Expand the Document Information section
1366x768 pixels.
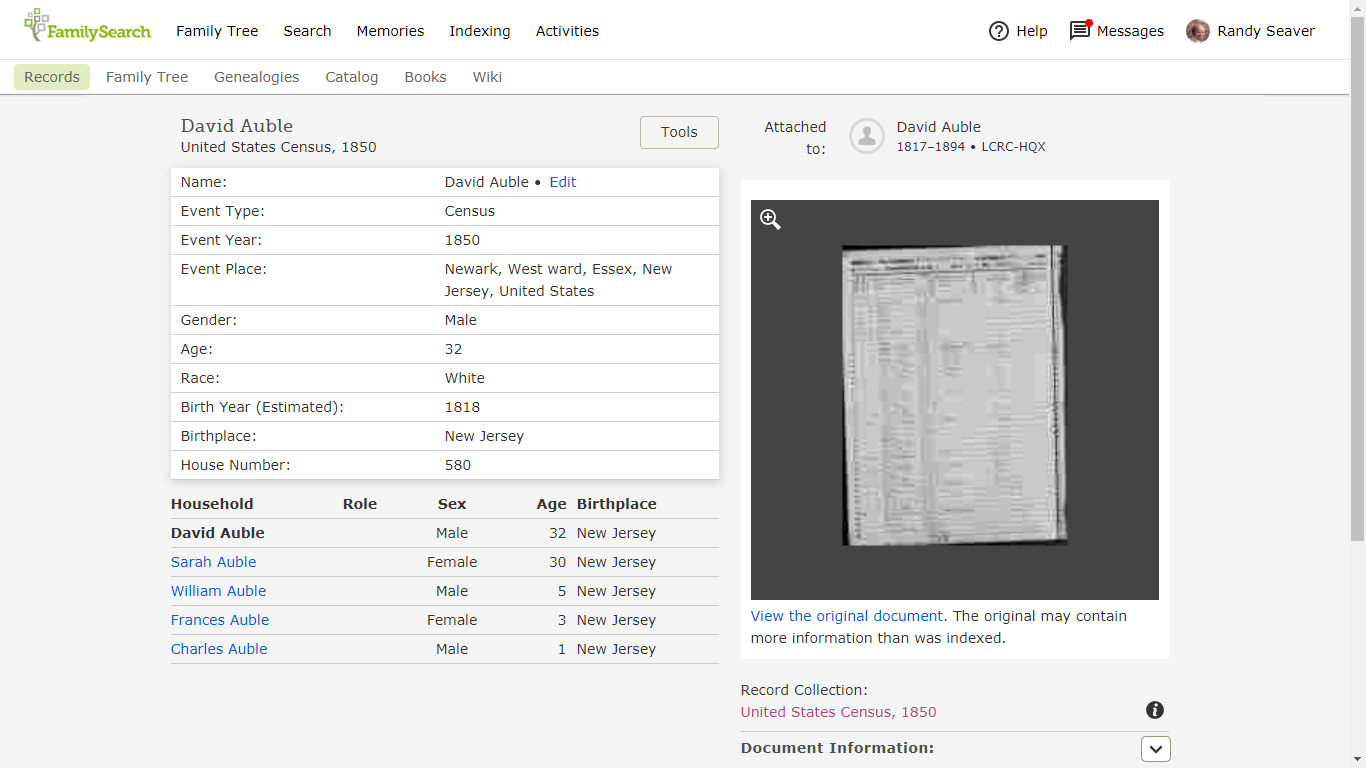[x=1155, y=748]
